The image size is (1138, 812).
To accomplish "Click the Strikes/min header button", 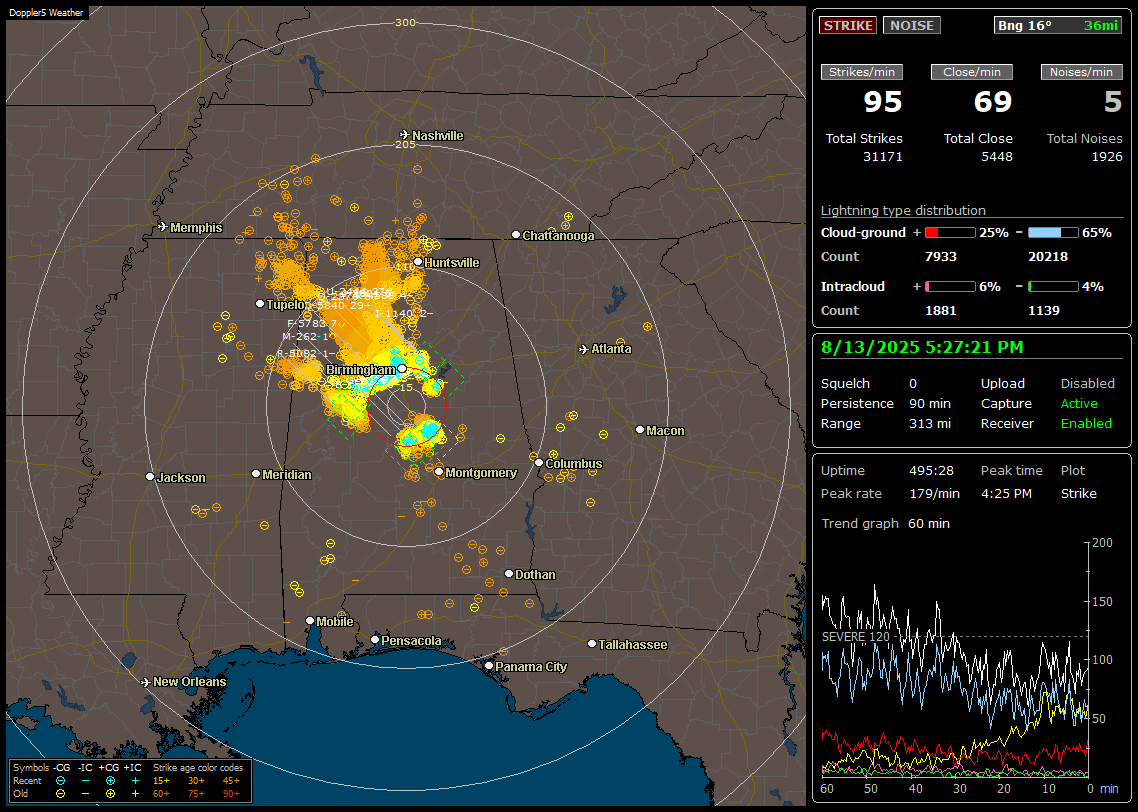I will point(862,72).
